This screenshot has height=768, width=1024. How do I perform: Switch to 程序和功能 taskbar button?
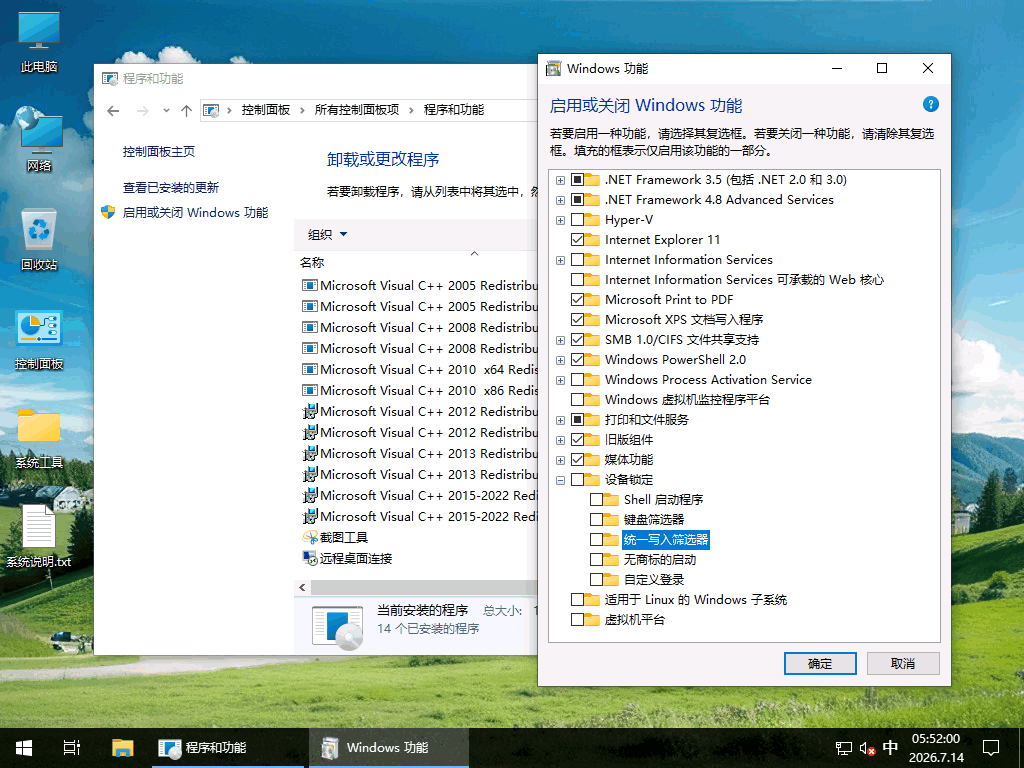click(x=229, y=748)
